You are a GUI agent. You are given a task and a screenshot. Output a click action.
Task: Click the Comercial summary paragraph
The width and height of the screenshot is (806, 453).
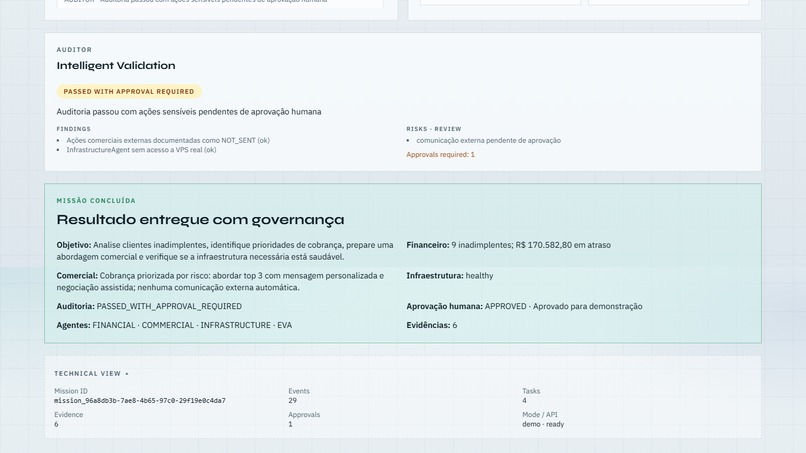[221, 281]
